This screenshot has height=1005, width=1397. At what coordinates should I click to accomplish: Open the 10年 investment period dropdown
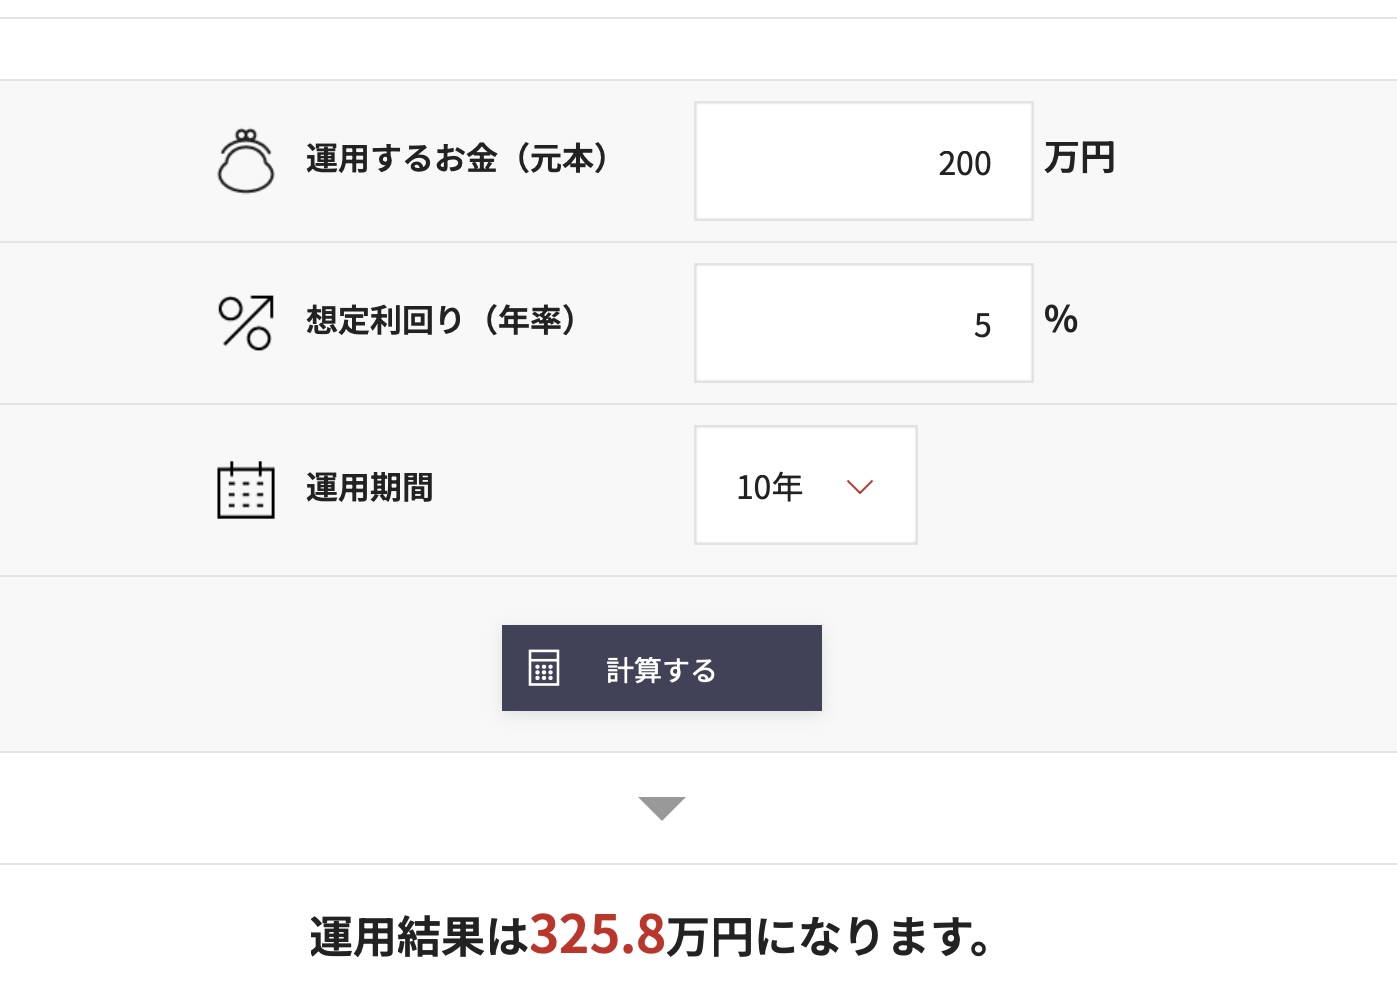[805, 486]
